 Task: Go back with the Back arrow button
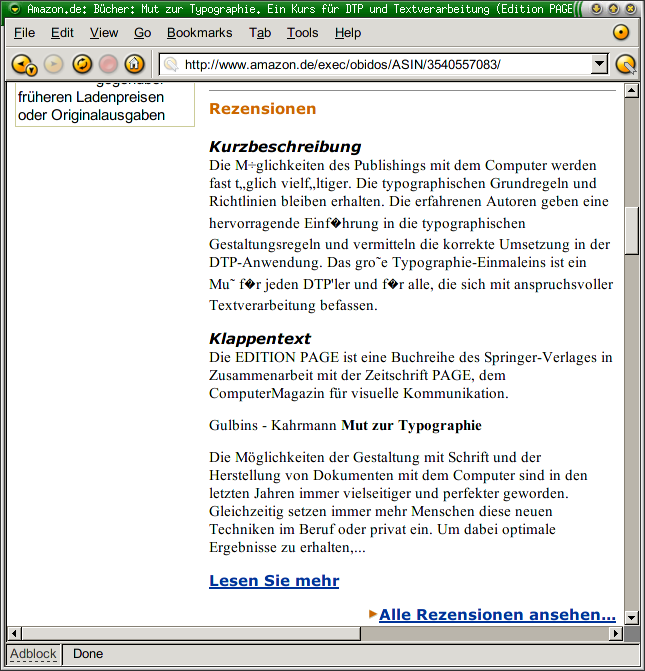[x=24, y=65]
